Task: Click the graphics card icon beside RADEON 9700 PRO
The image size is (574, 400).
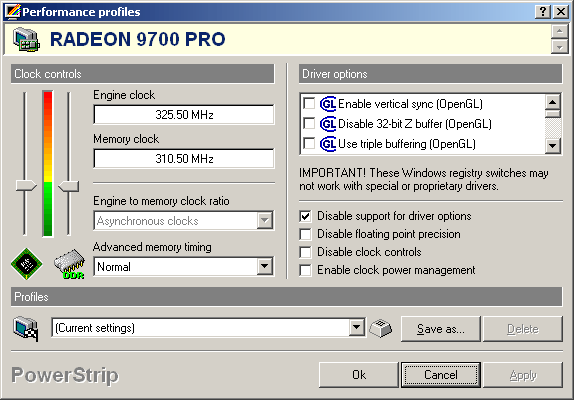Action: [x=26, y=40]
